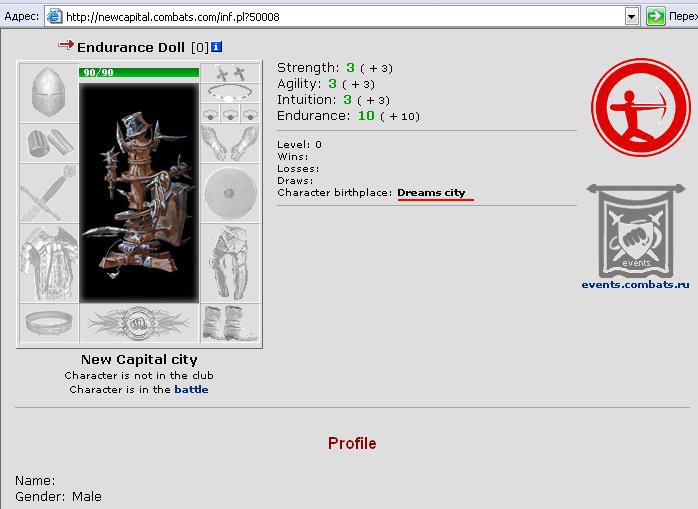698x509 pixels.
Task: Select the third ring slot
Action: pyautogui.click(x=250, y=114)
